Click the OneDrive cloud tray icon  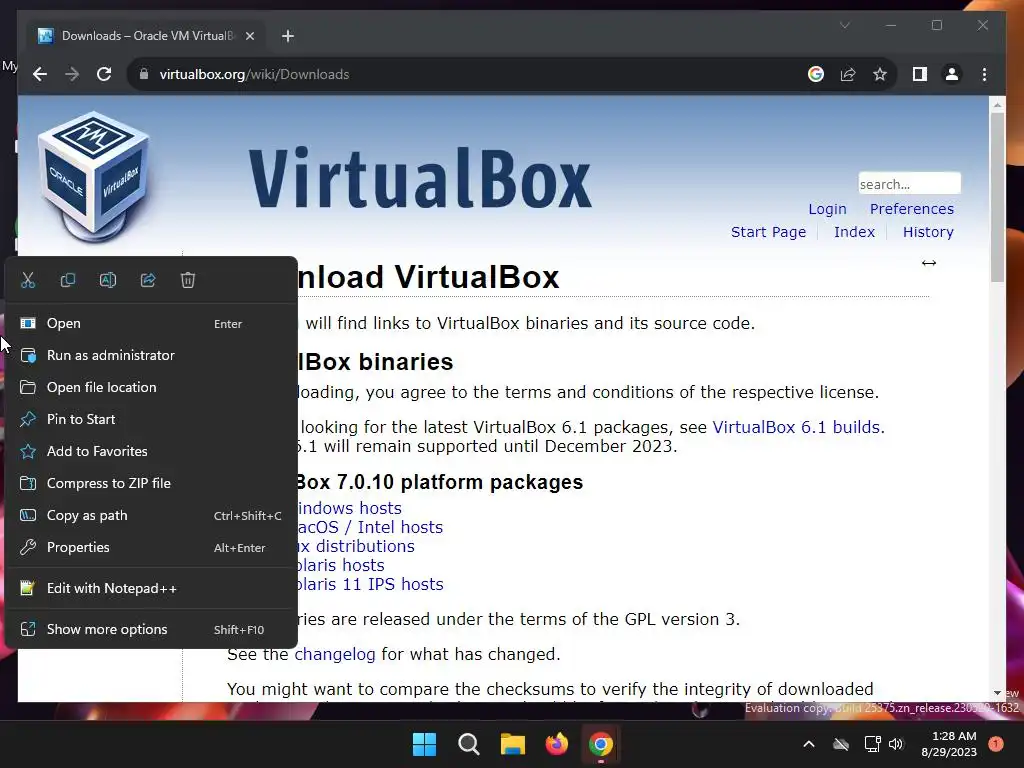point(841,744)
